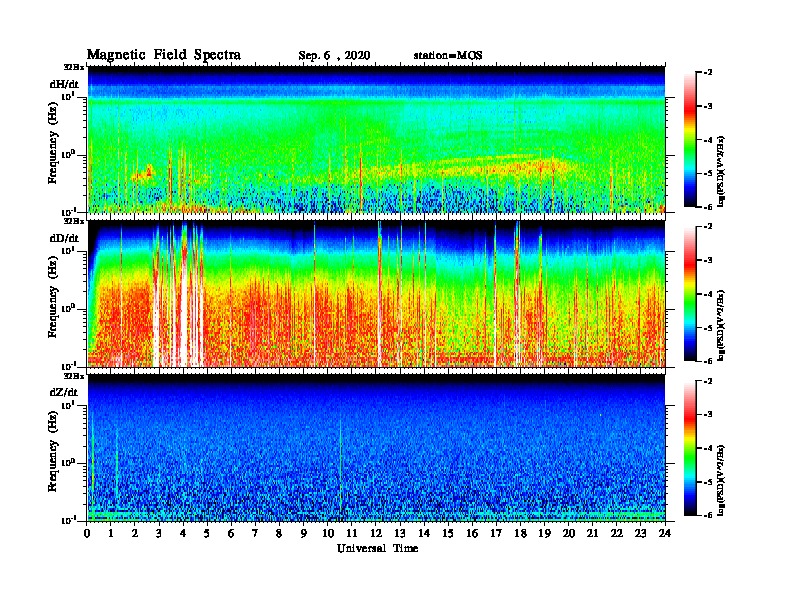The width and height of the screenshot is (792, 612).
Task: Click the log(PSD) label beside dD/dt color bar
Action: (721, 325)
